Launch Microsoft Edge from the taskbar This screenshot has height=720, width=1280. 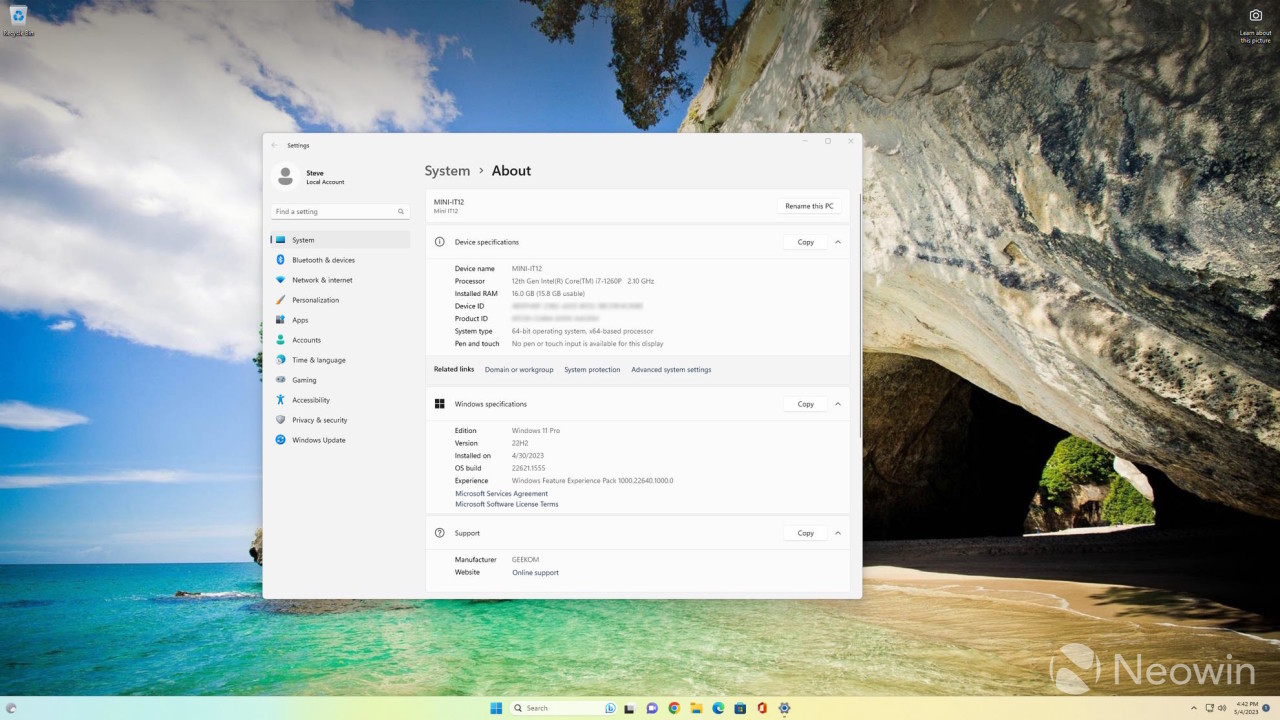pyautogui.click(x=718, y=708)
